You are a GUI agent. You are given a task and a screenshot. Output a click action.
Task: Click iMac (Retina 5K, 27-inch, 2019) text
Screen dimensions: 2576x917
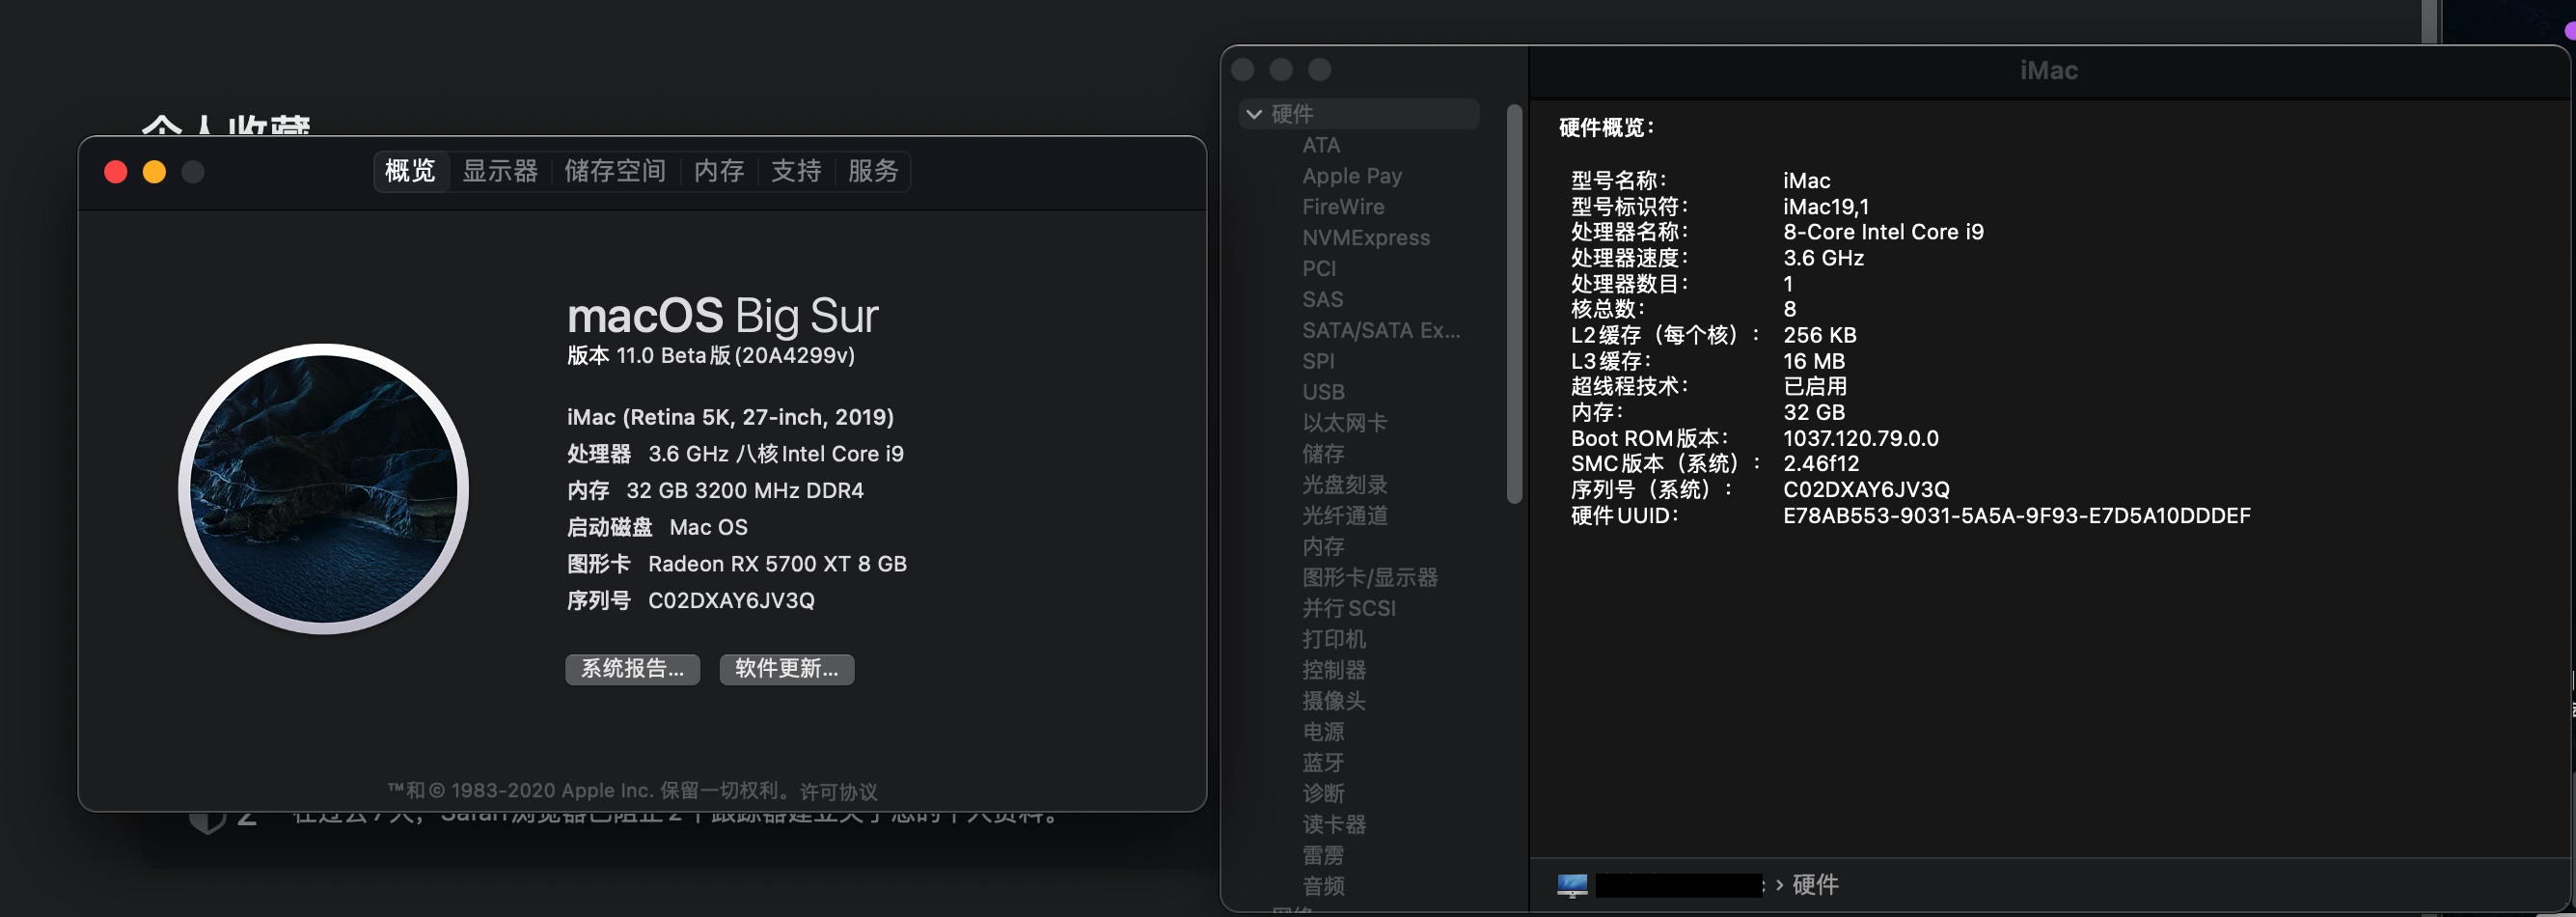(x=730, y=417)
